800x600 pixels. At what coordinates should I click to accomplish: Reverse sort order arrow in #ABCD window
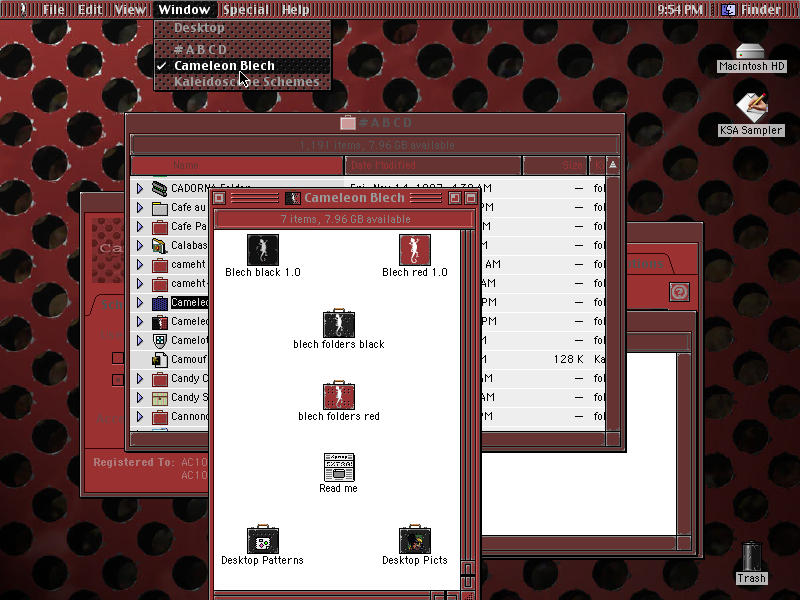[613, 165]
